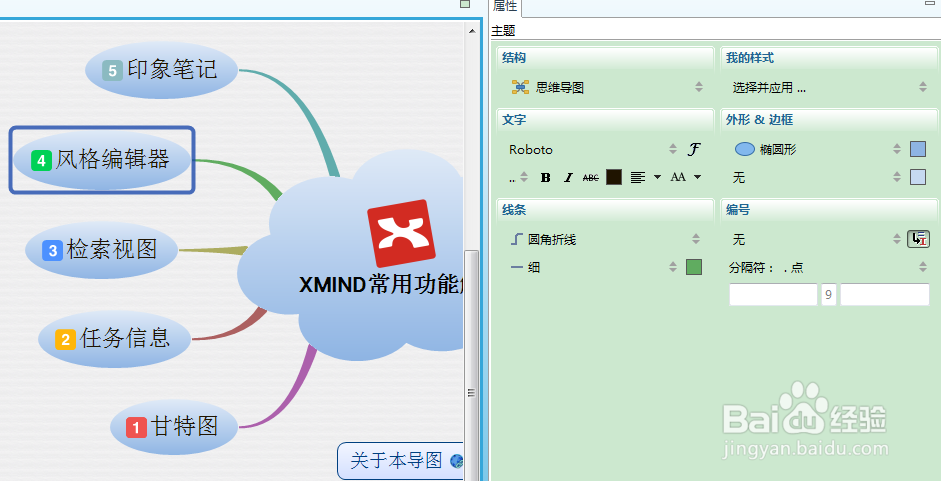Image resolution: width=941 pixels, height=481 pixels.
Task: Click the maximize icon above the canvas
Action: pos(464,4)
